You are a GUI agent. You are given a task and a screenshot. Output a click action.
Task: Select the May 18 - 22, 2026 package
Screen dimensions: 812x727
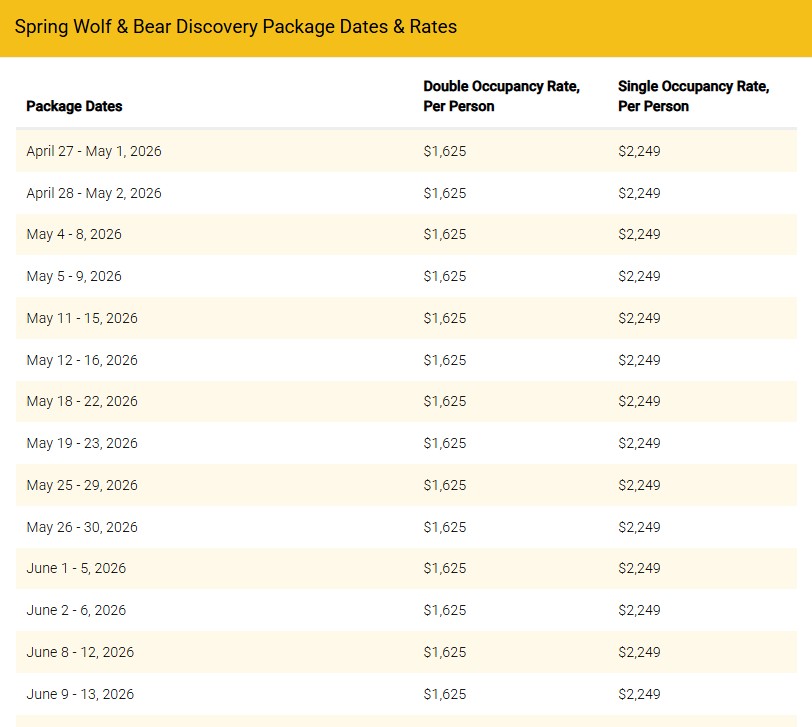click(82, 401)
